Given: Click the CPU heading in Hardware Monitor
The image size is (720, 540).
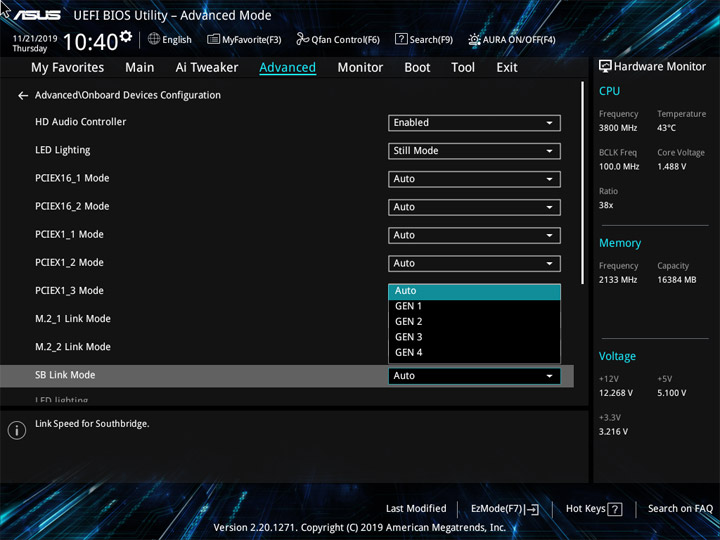Looking at the screenshot, I should (609, 91).
